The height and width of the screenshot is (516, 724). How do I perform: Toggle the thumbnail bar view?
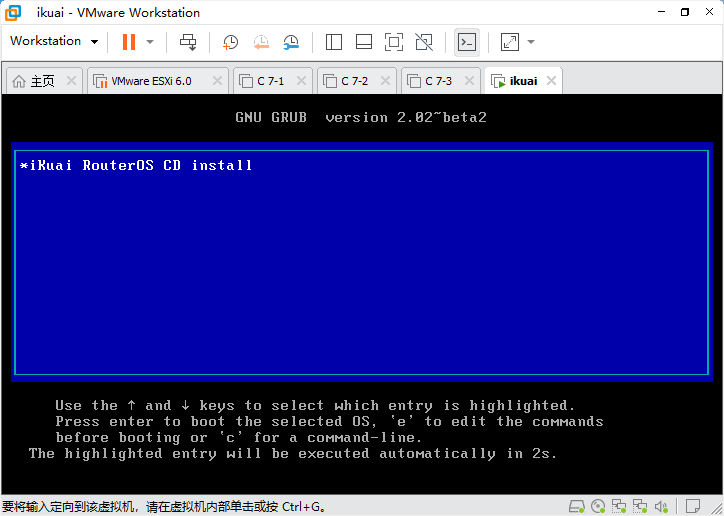pyautogui.click(x=364, y=42)
